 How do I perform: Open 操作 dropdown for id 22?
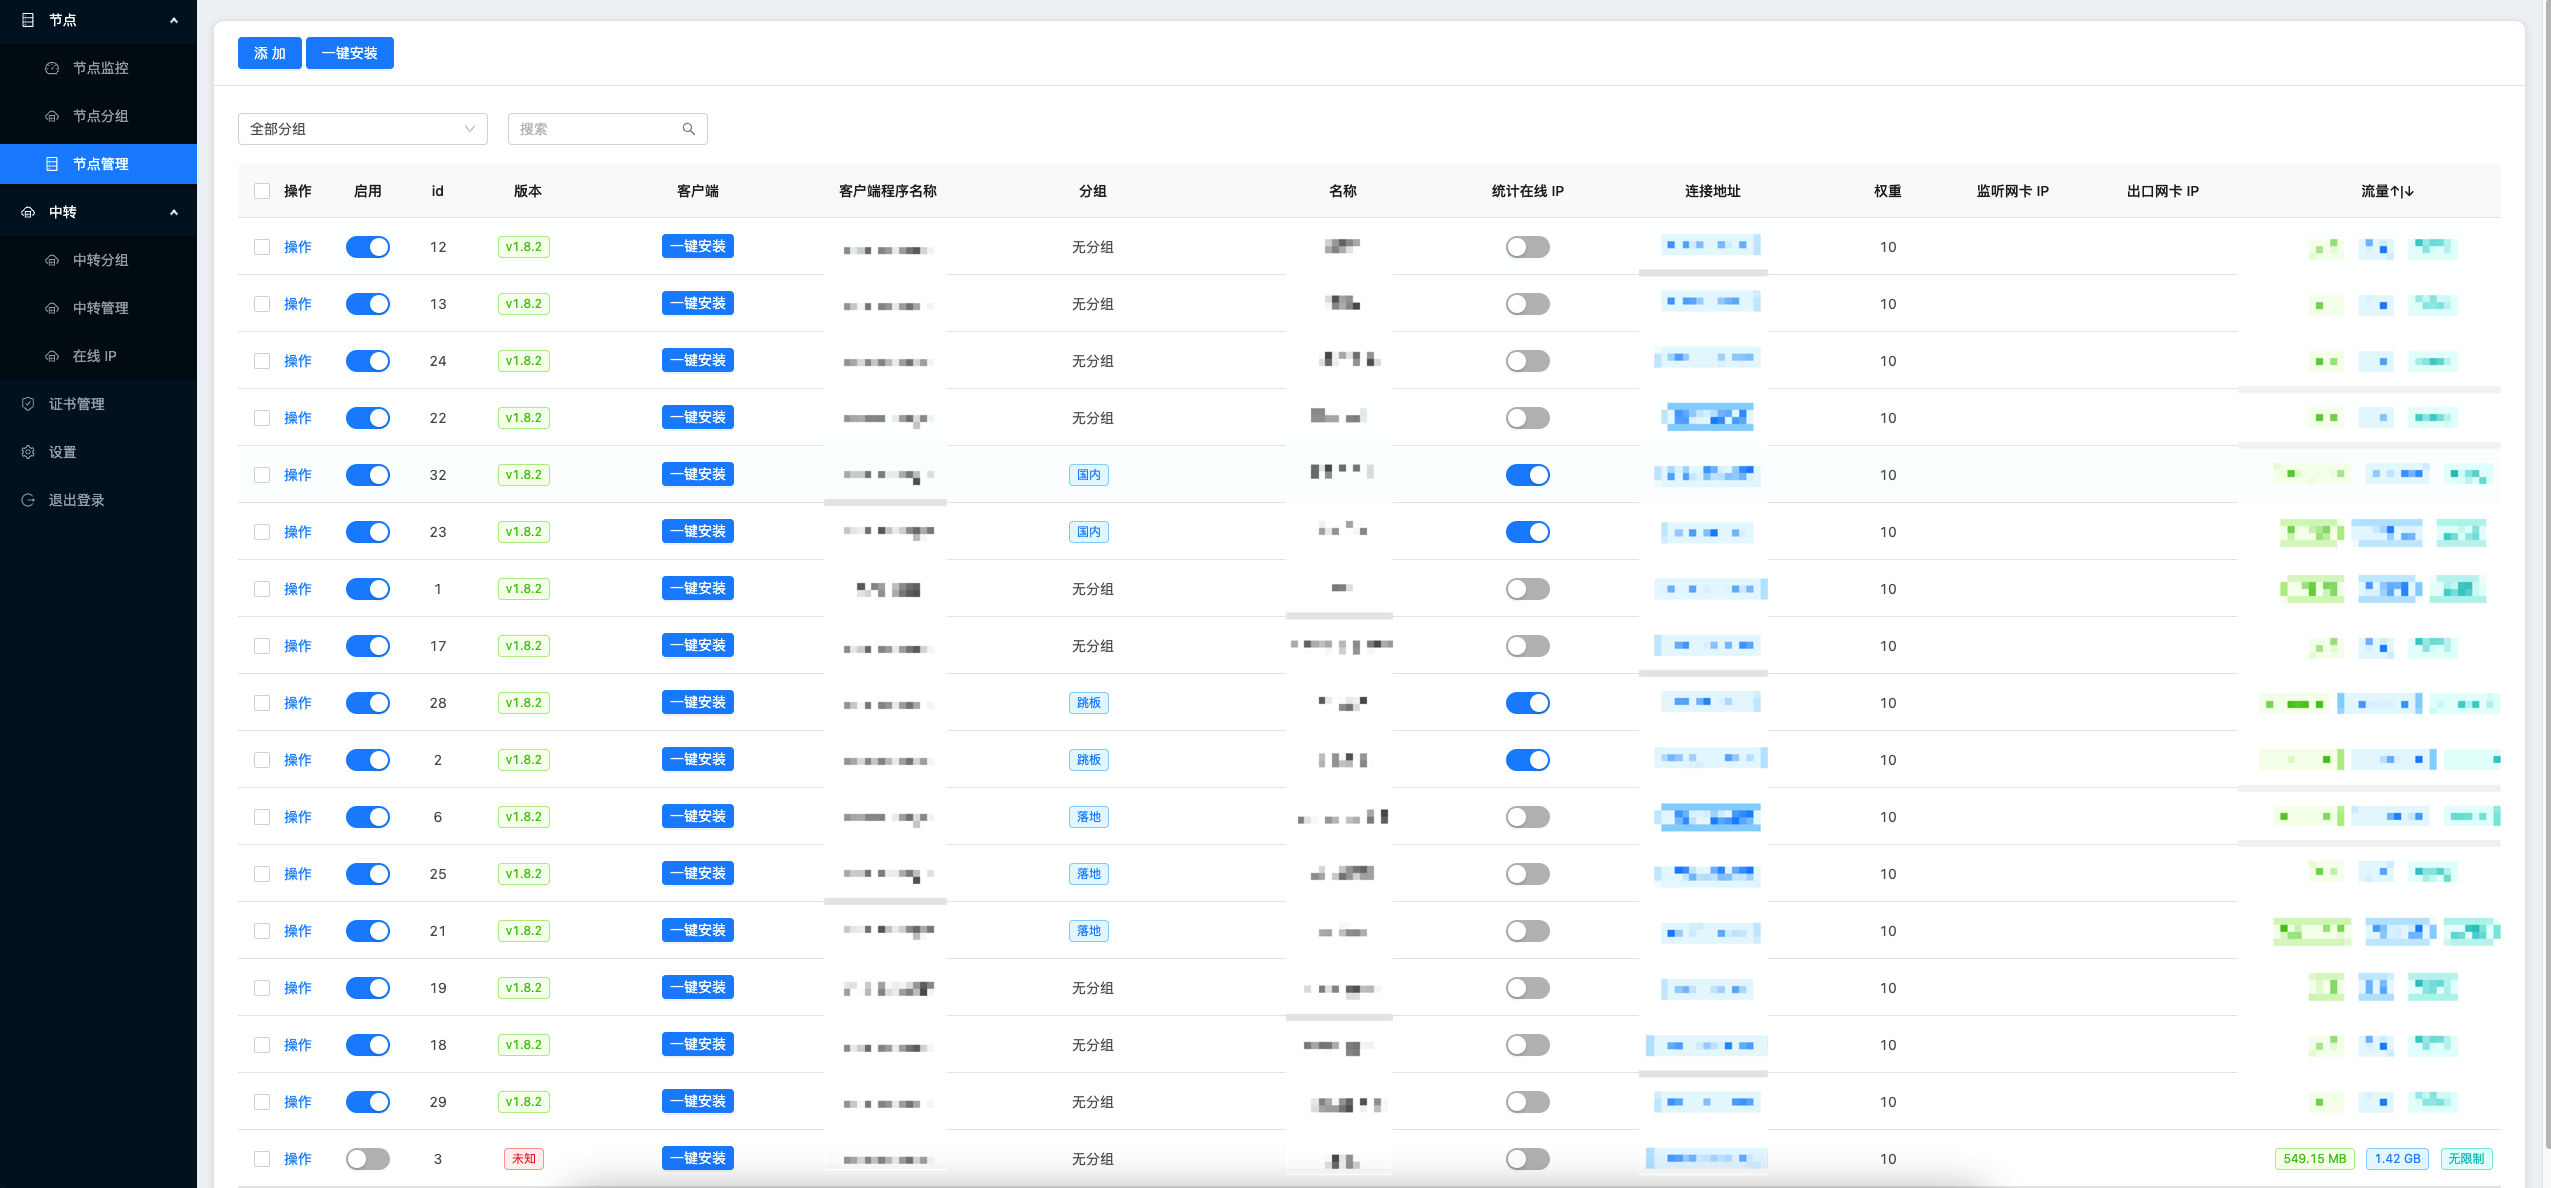click(x=297, y=418)
